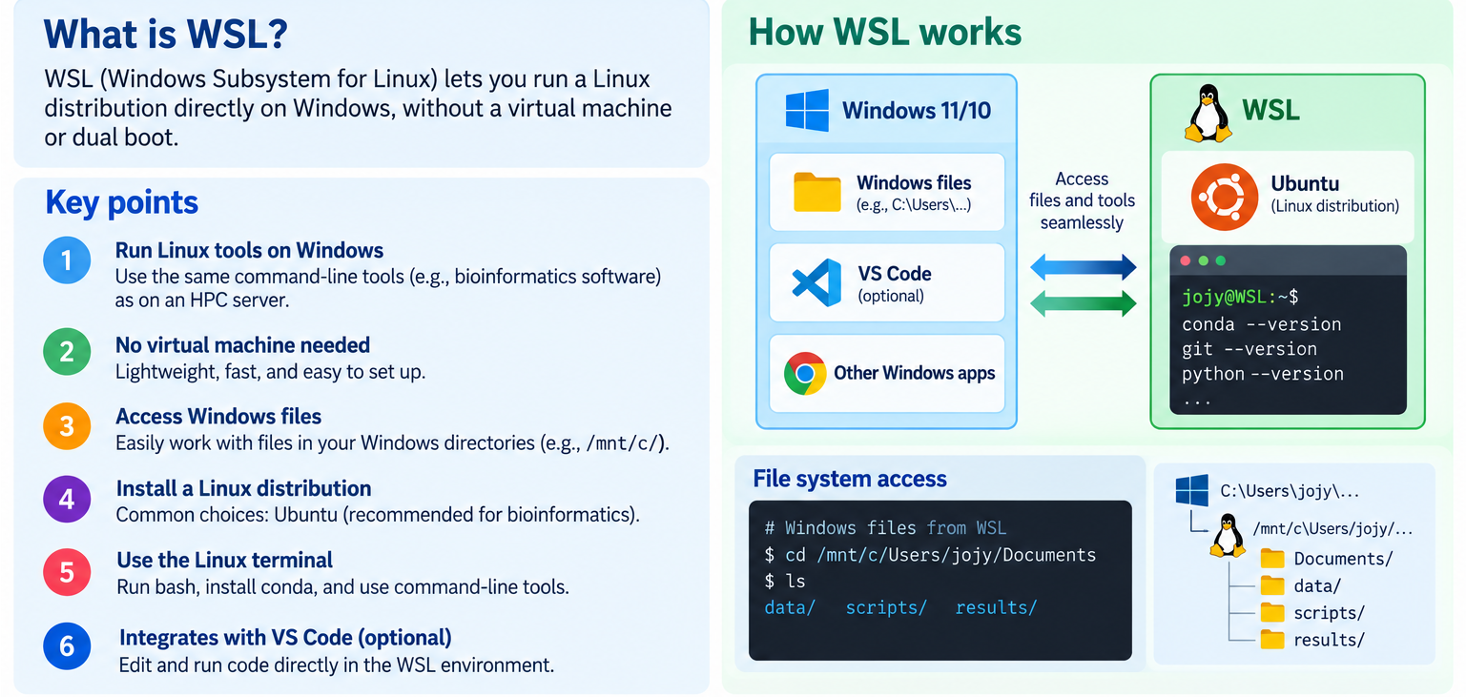Click the Tux penguin beside the WSL heading
Image resolution: width=1466 pixels, height=698 pixels.
(x=1208, y=113)
